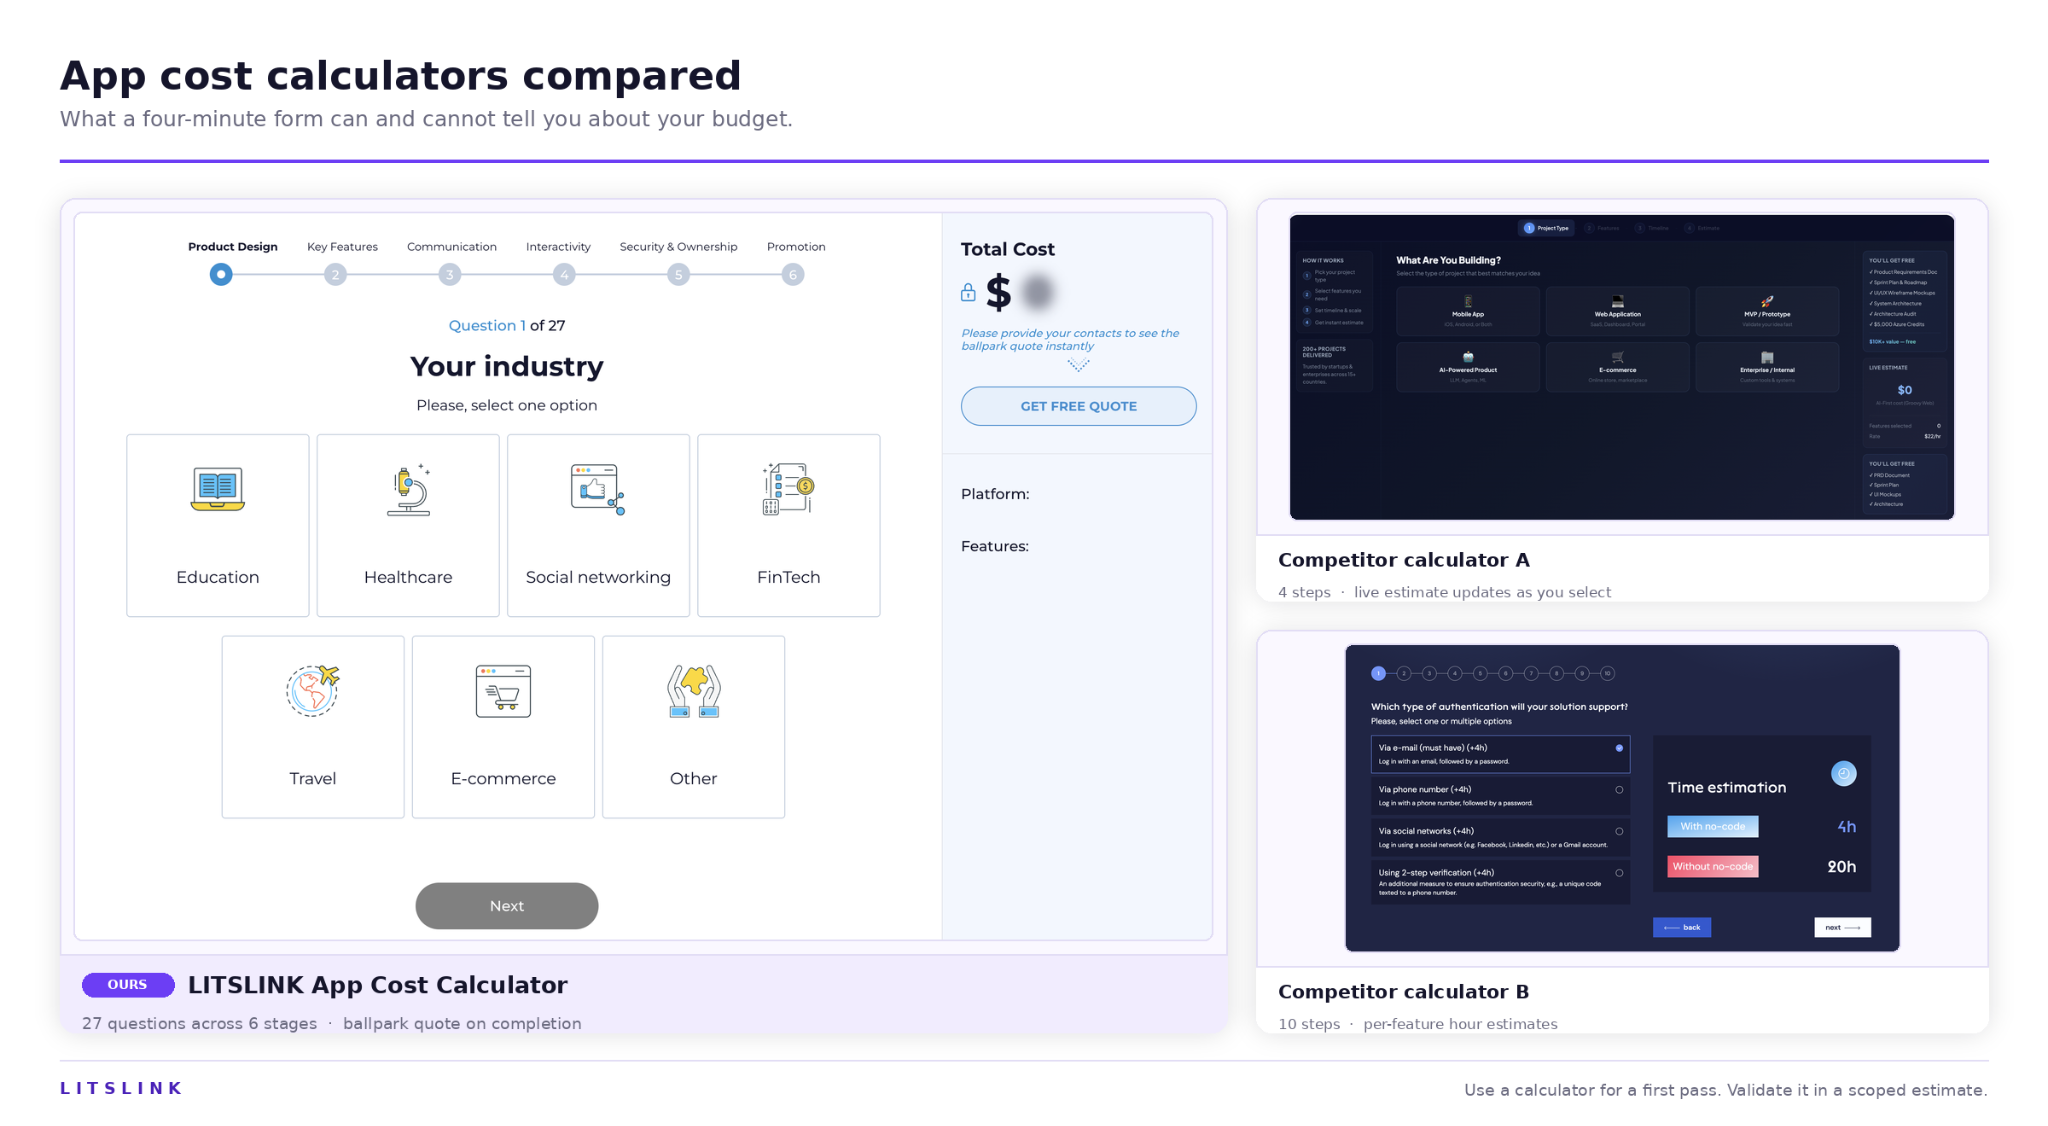Viewport: 2048px width, 1126px height.
Task: Go to Product Design step 1 circle
Action: coord(221,274)
